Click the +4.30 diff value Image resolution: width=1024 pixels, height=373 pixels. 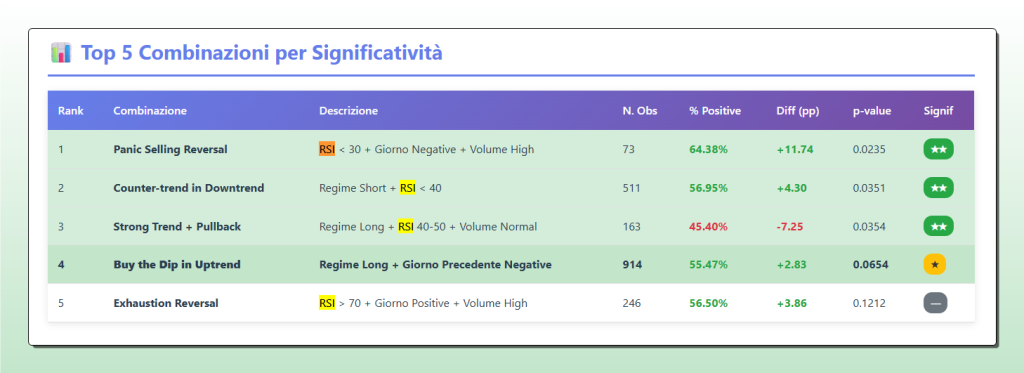tap(792, 188)
